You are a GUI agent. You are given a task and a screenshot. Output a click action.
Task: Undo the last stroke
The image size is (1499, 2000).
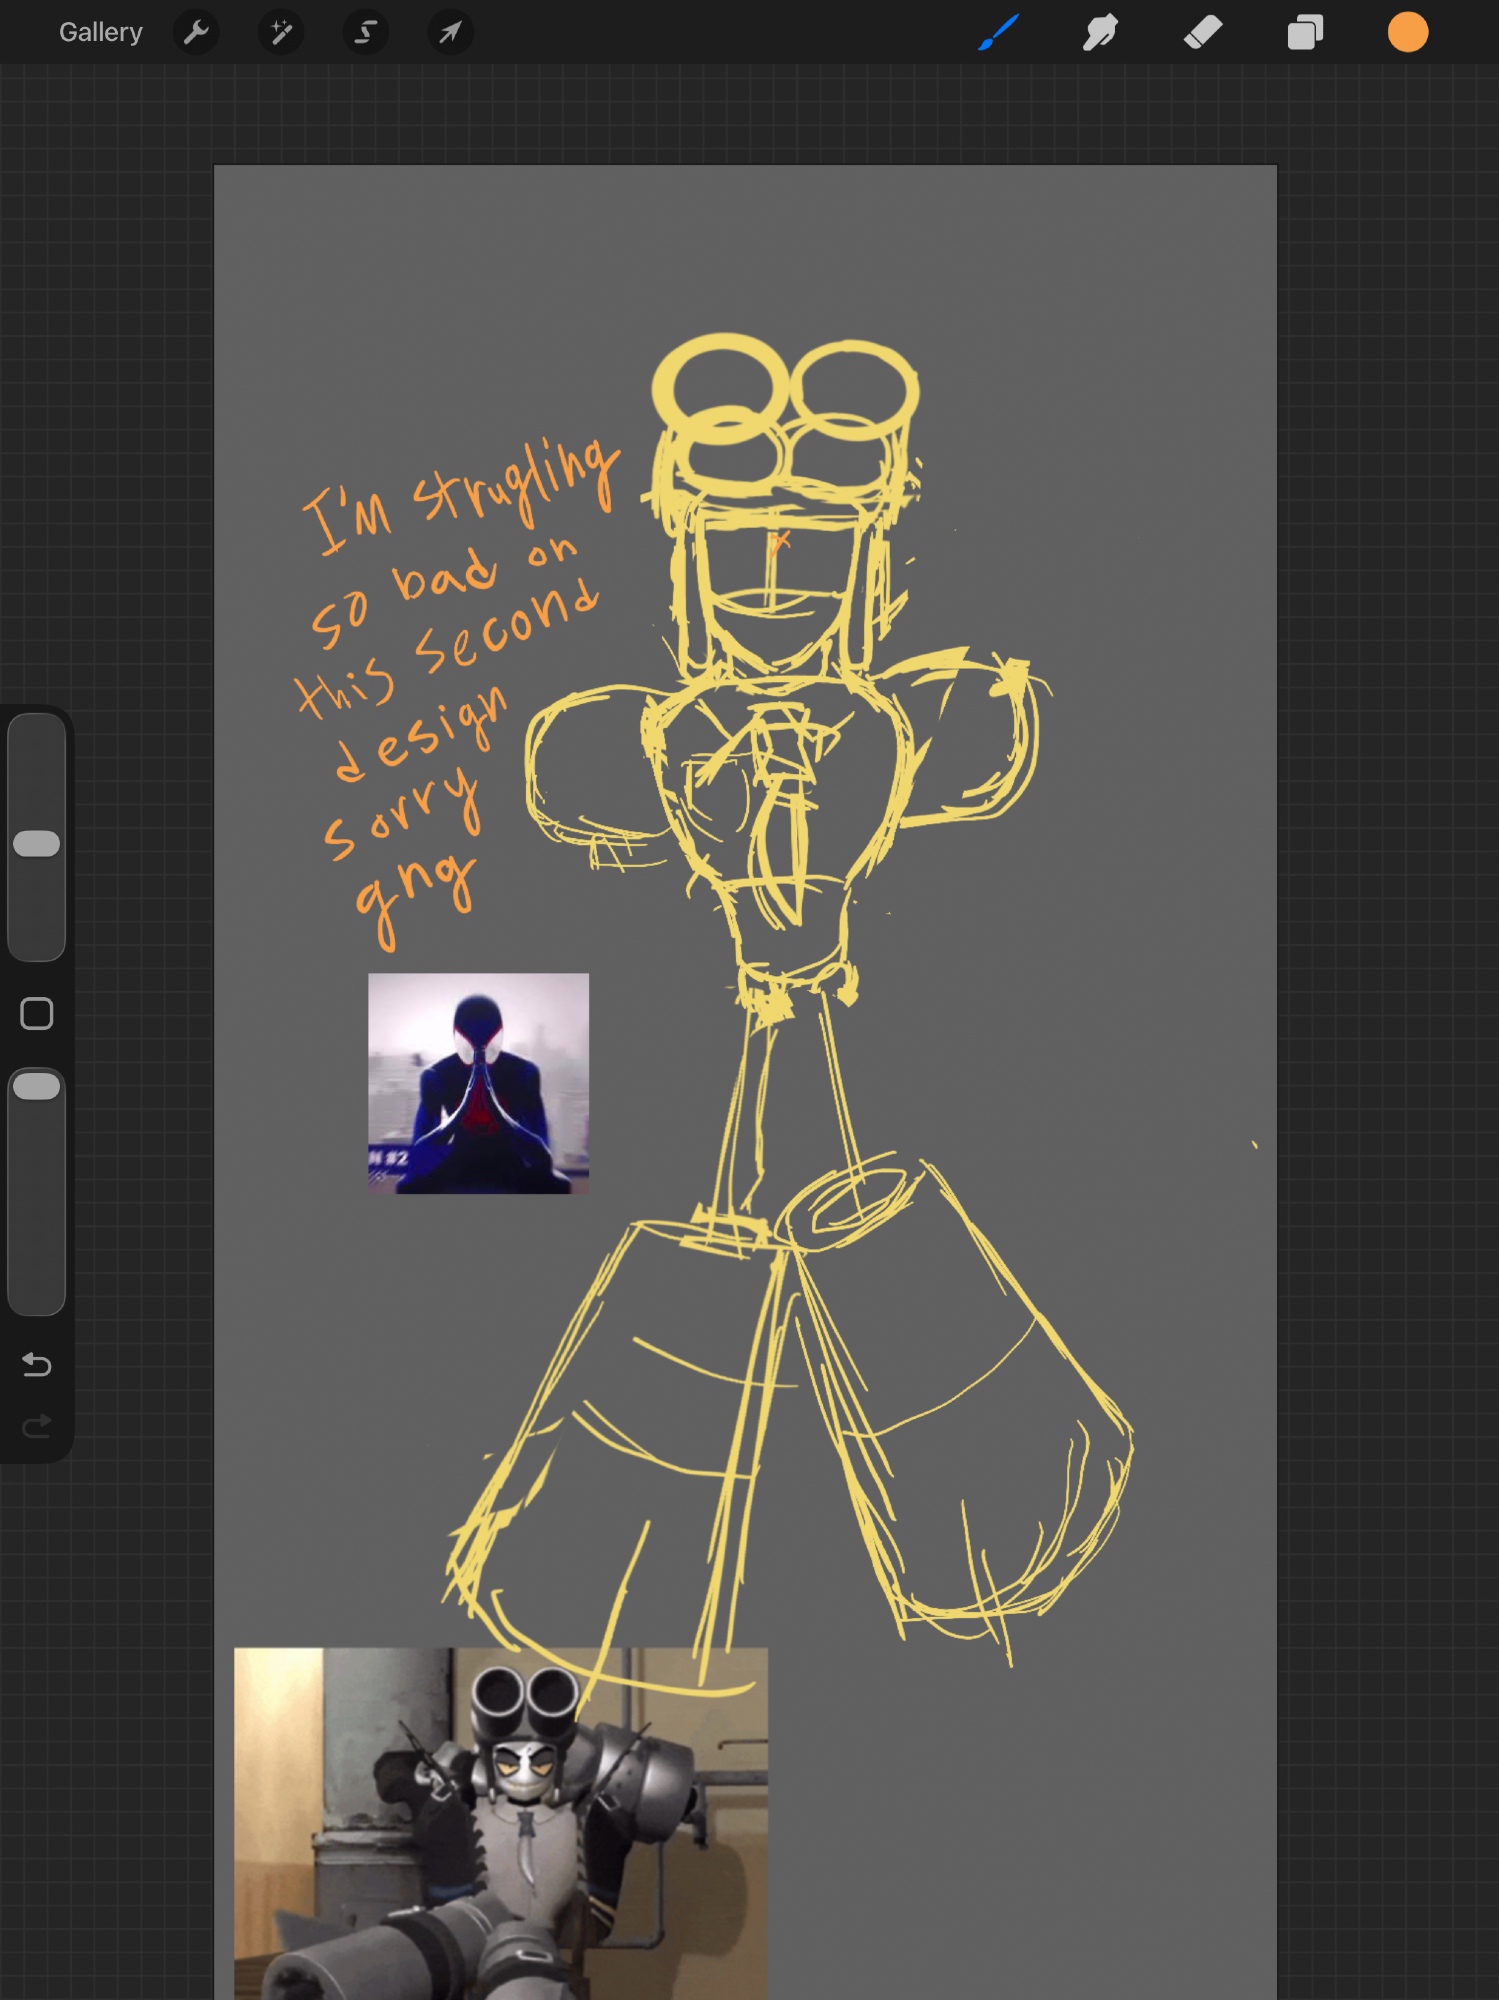tap(37, 1365)
